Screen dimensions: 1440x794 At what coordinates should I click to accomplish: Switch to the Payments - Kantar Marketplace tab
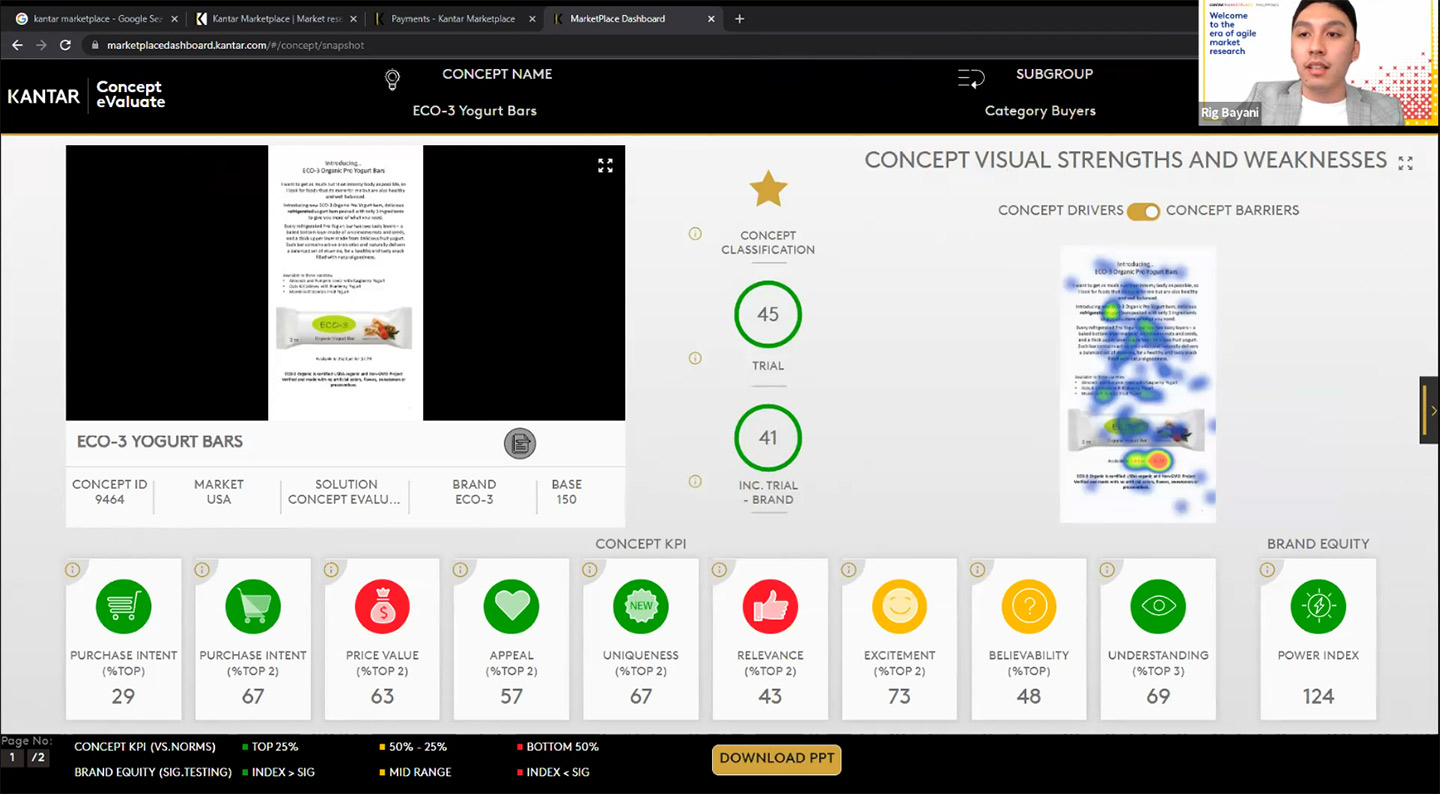(450, 19)
